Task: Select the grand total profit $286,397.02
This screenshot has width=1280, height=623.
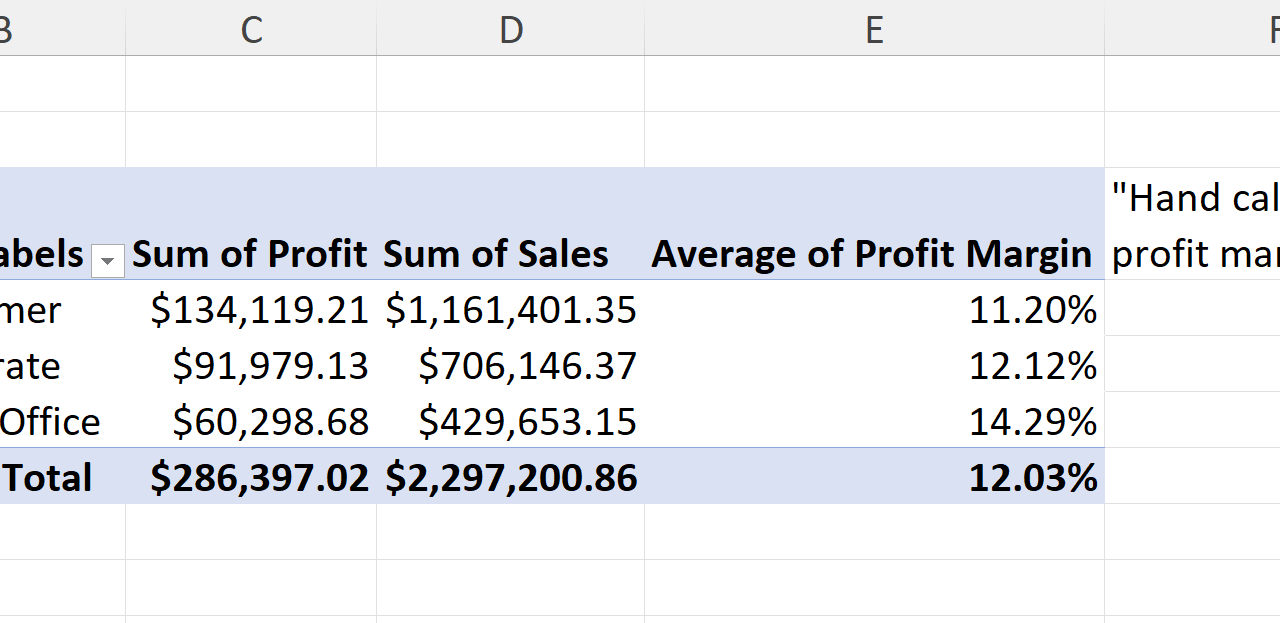Action: pos(259,478)
